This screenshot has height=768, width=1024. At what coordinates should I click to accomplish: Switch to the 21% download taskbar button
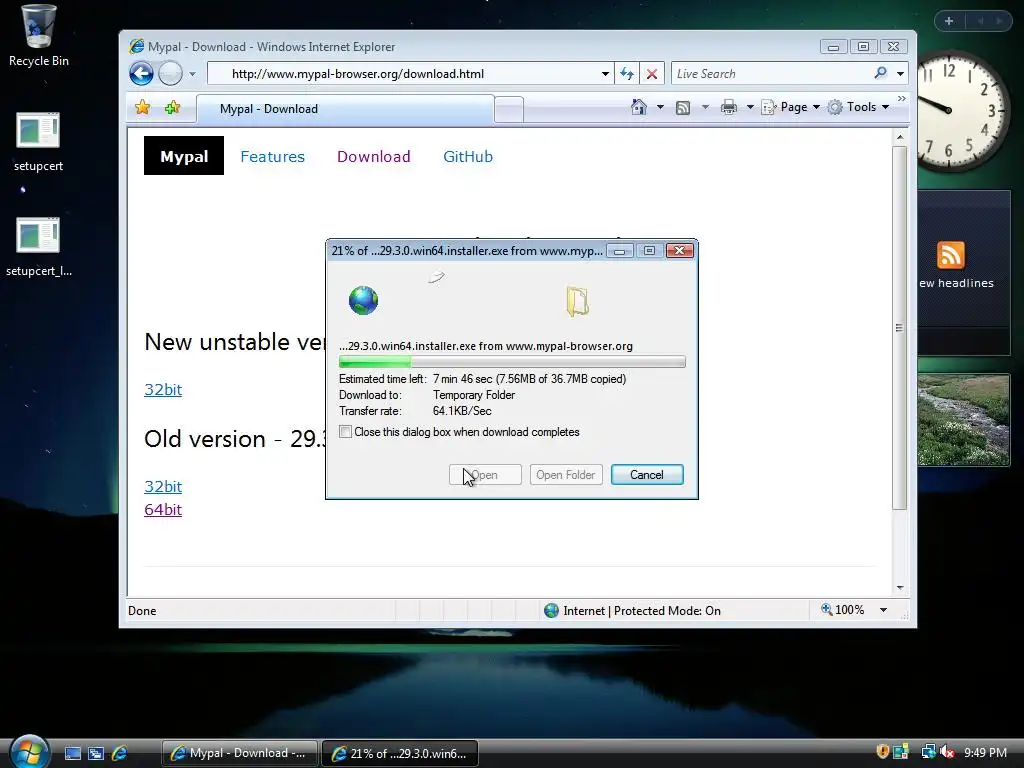(400, 753)
